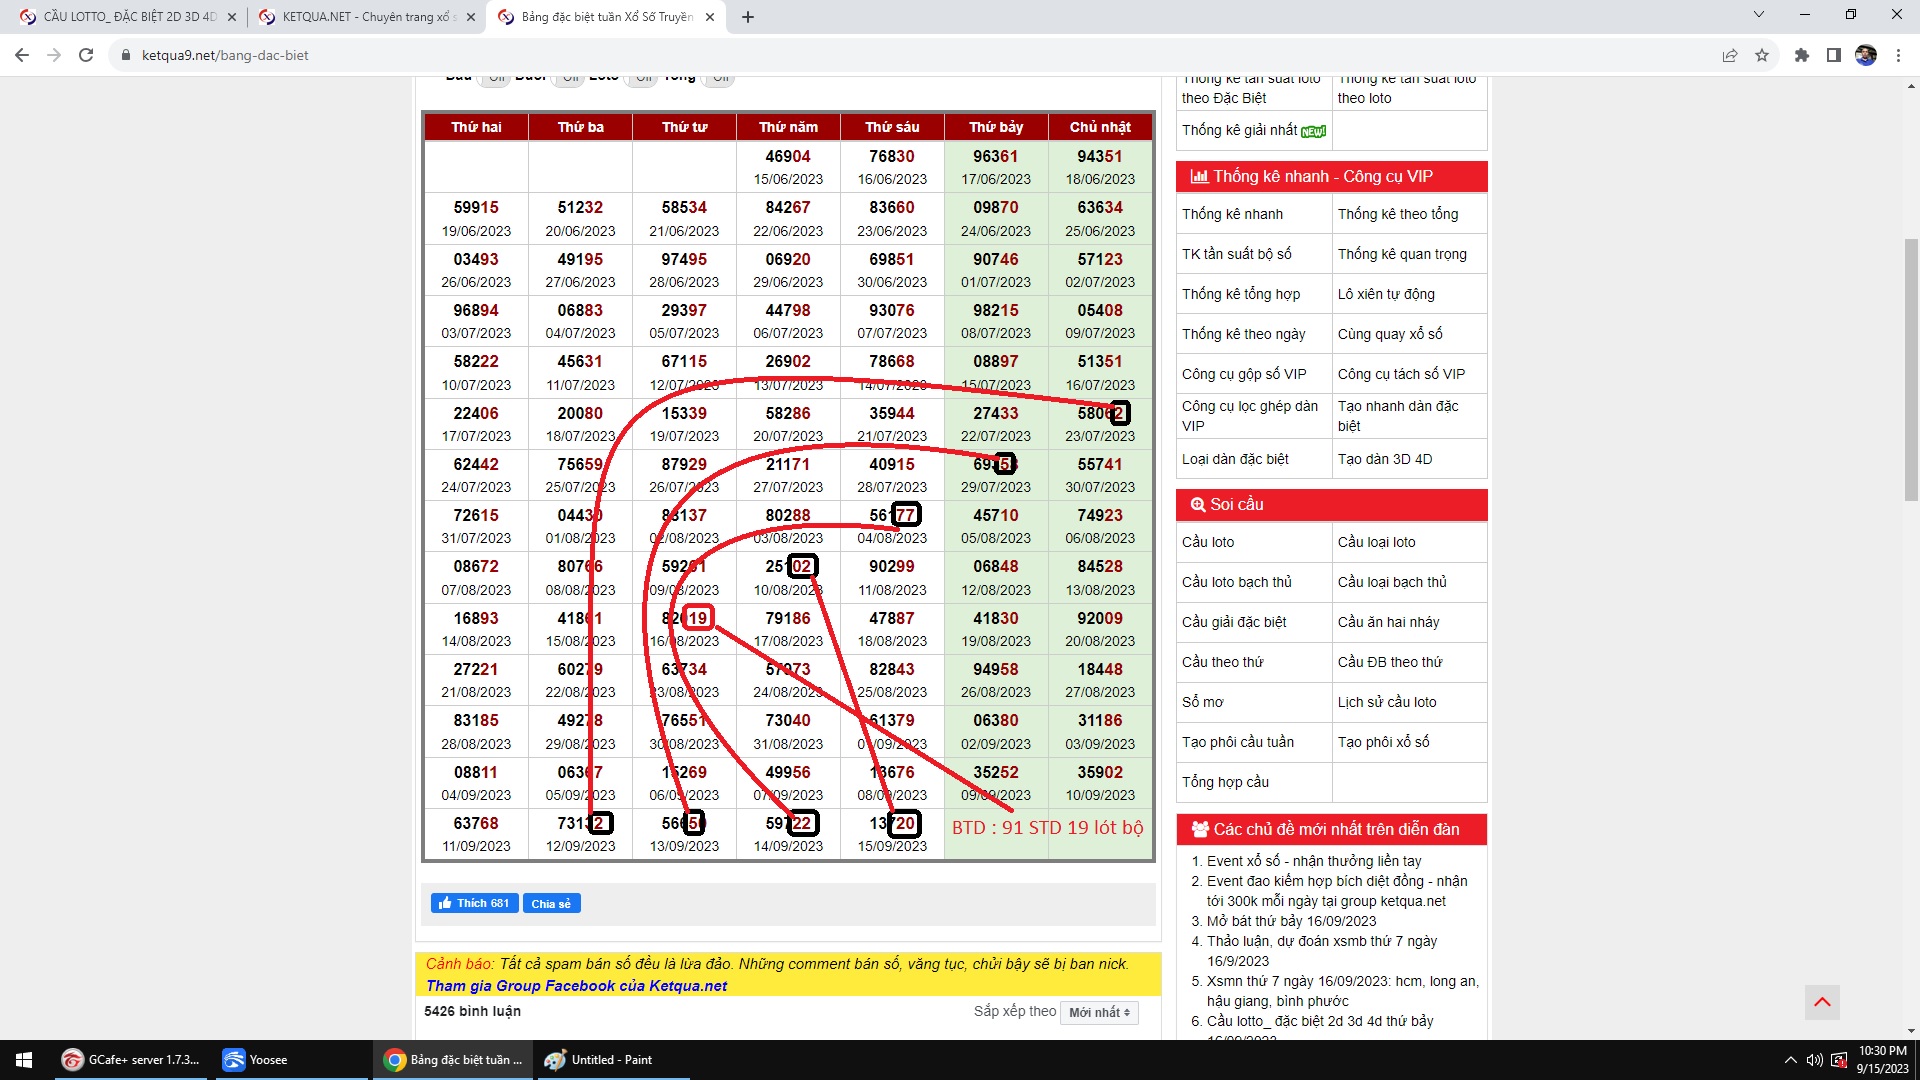Open TK tần suất bộ số link
The width and height of the screenshot is (1920, 1080).
(x=1236, y=254)
